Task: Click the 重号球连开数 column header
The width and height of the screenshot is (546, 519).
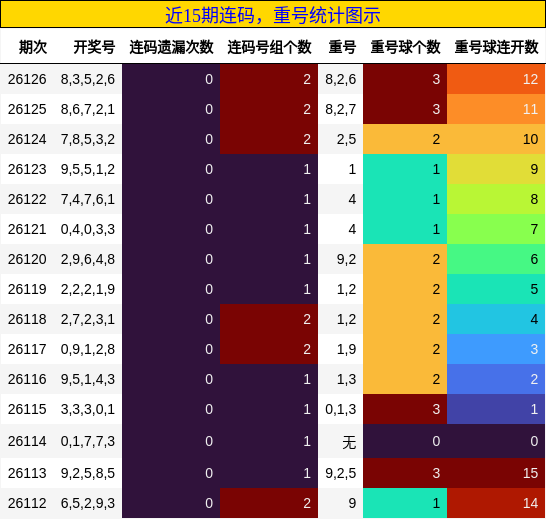Action: pos(497,47)
